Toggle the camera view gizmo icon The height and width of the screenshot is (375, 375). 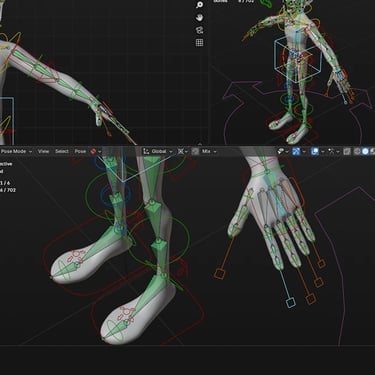[x=199, y=30]
